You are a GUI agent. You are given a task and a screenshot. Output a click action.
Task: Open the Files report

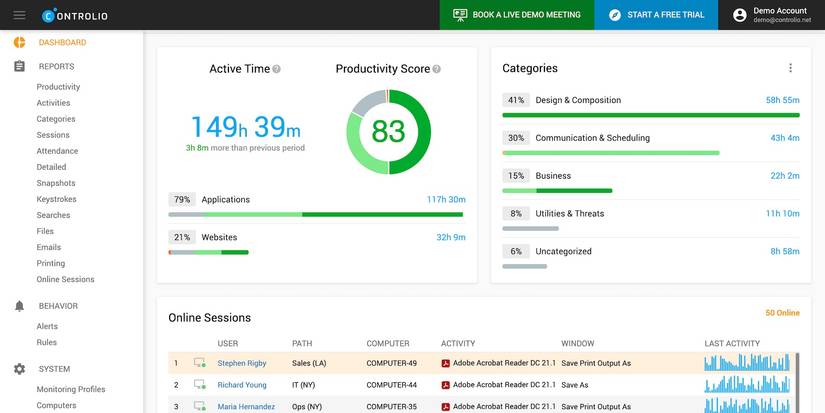pyautogui.click(x=45, y=231)
